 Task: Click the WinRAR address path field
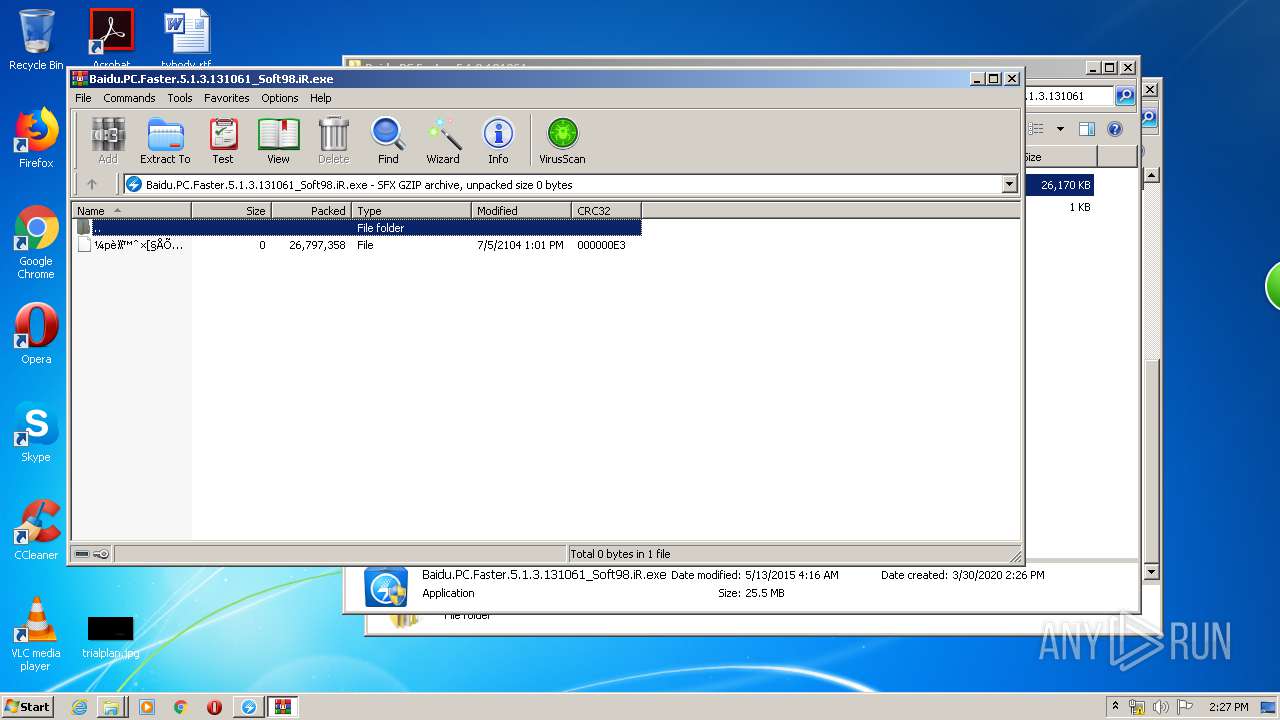tap(570, 184)
